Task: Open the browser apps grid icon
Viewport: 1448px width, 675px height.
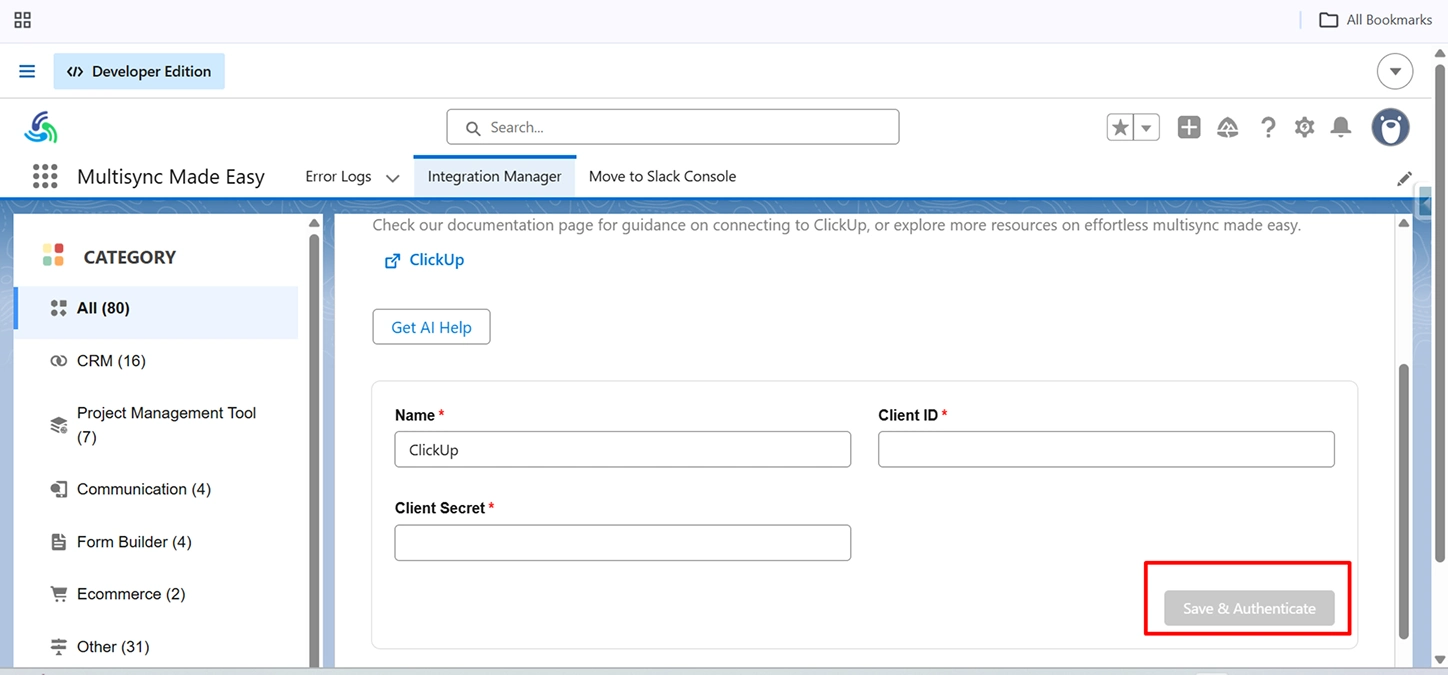Action: (x=22, y=20)
